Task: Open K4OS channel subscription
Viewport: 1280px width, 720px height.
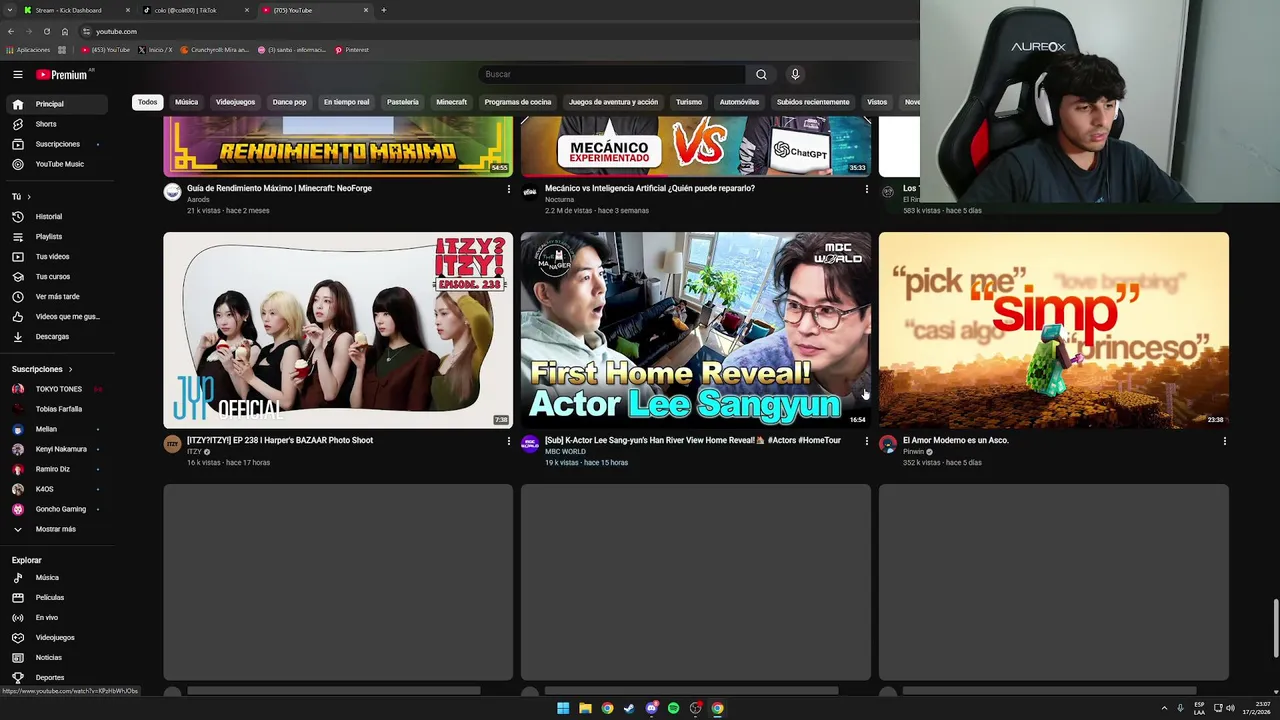Action: coord(57,489)
